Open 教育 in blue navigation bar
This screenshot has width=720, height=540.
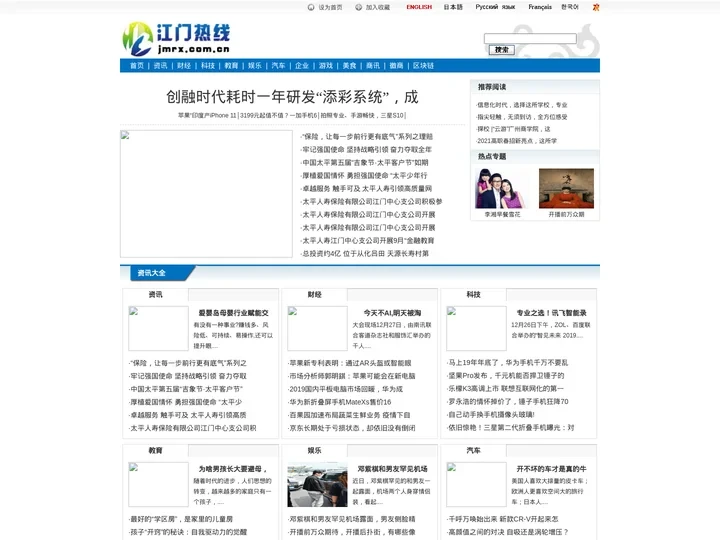pos(231,66)
